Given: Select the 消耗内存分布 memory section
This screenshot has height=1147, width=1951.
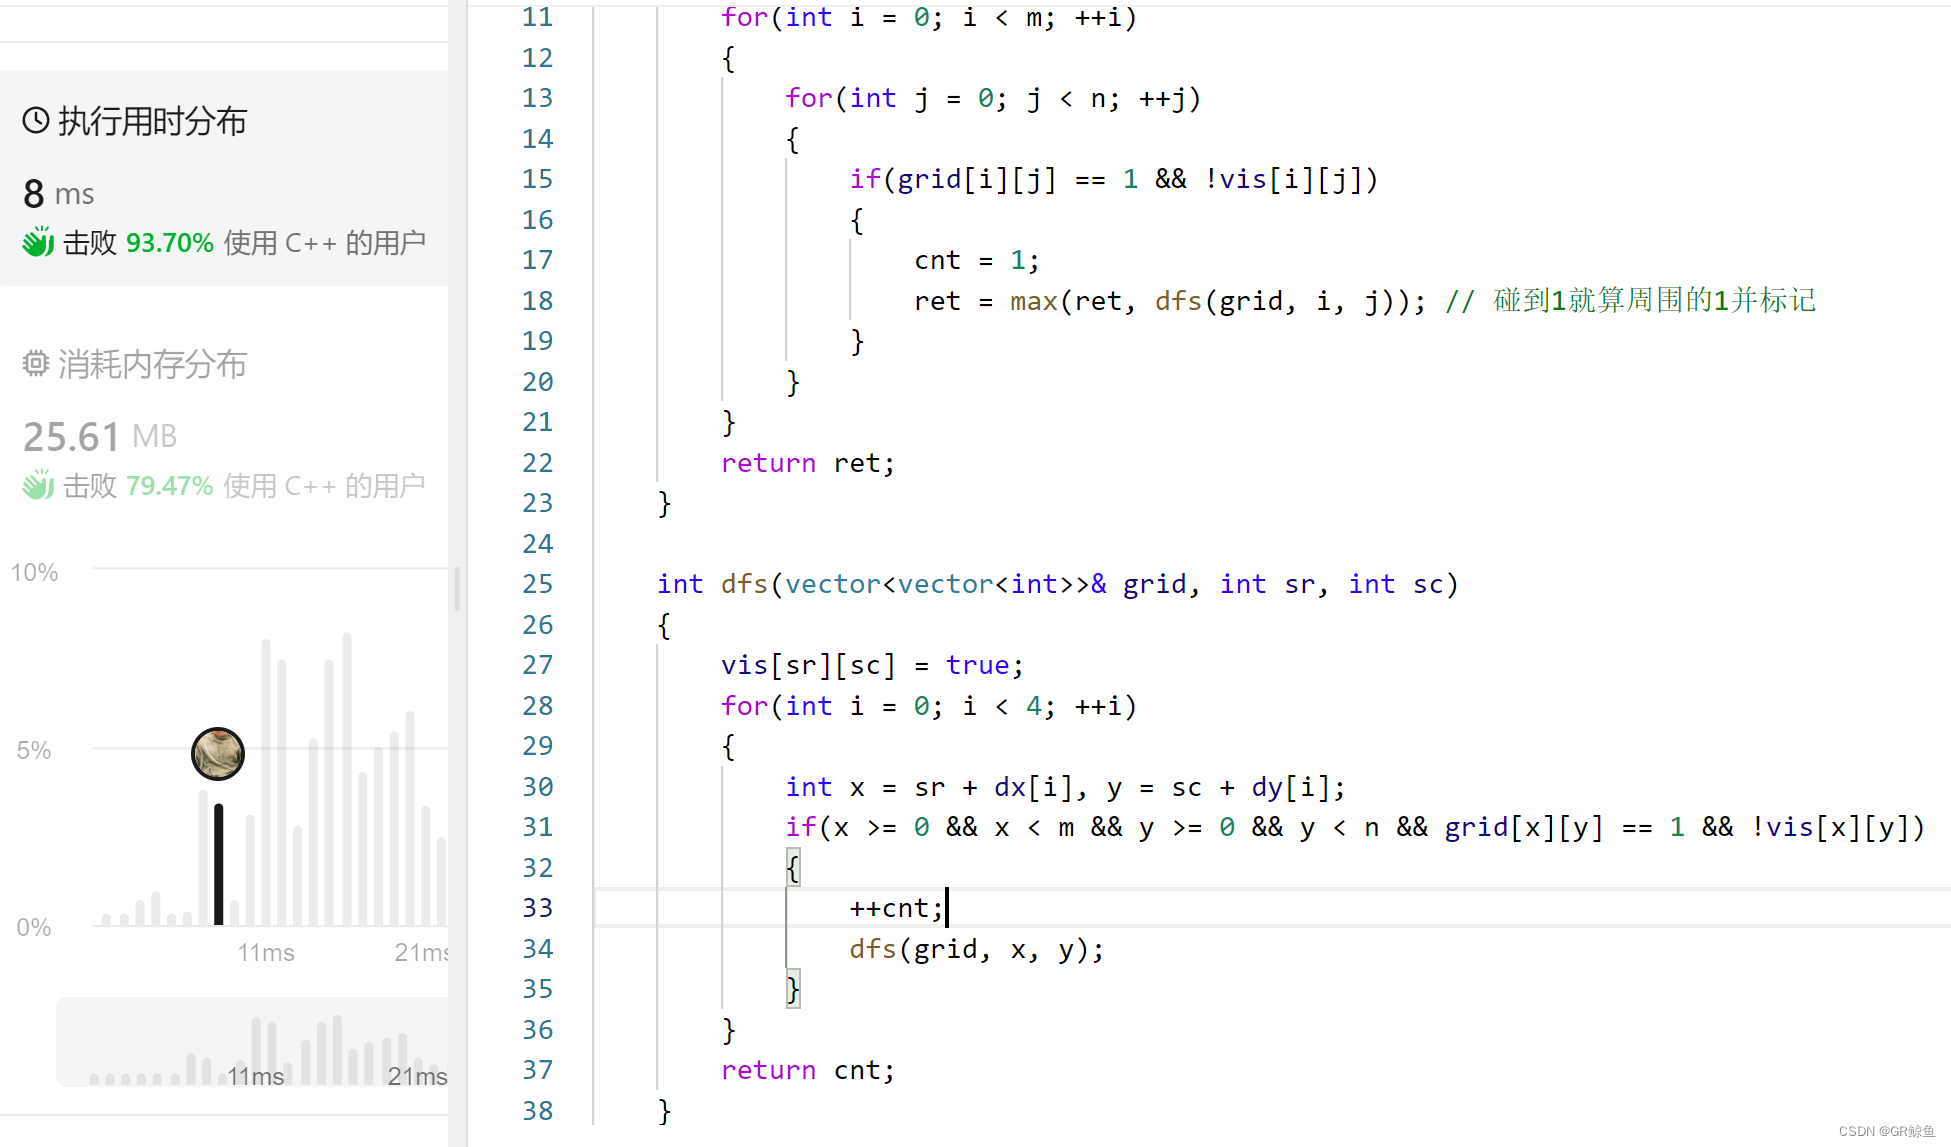Looking at the screenshot, I should click(152, 364).
